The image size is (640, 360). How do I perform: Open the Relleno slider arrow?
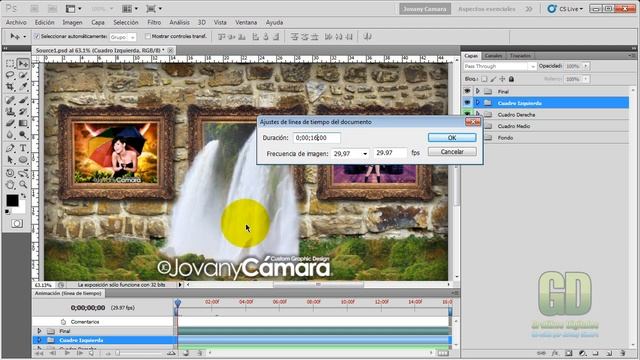coord(586,79)
